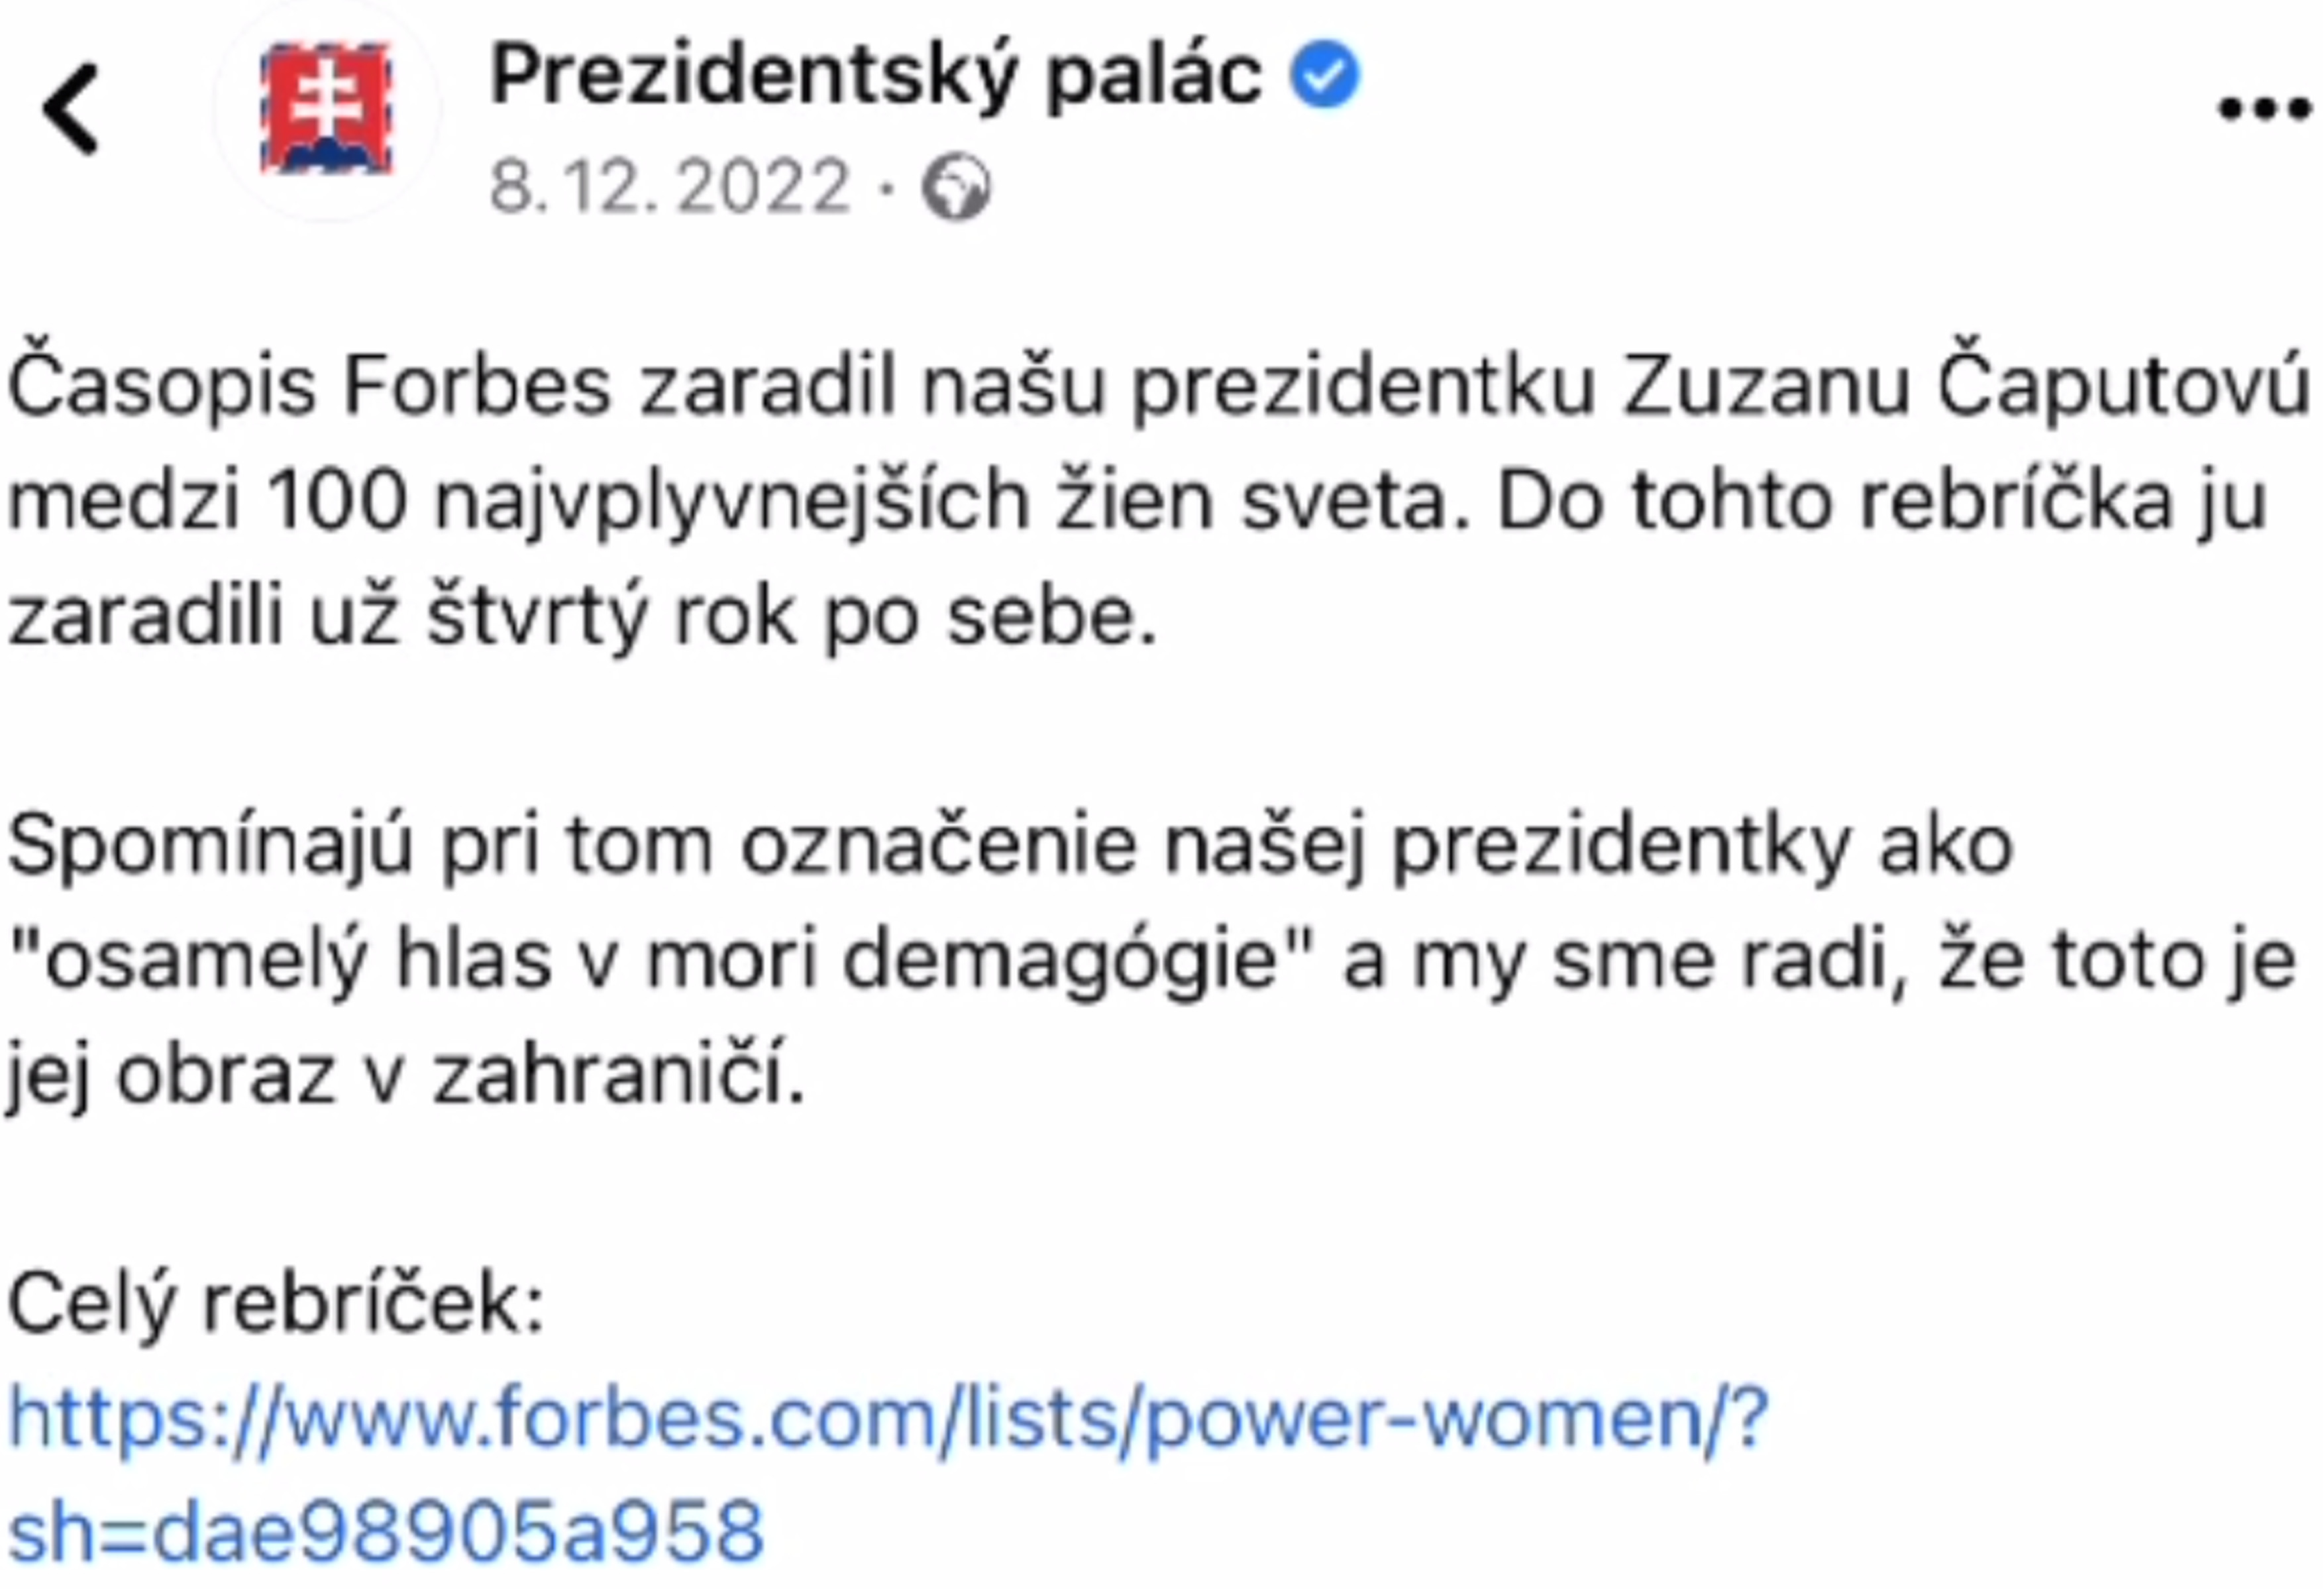Open the three-dot post options menu

2265,108
